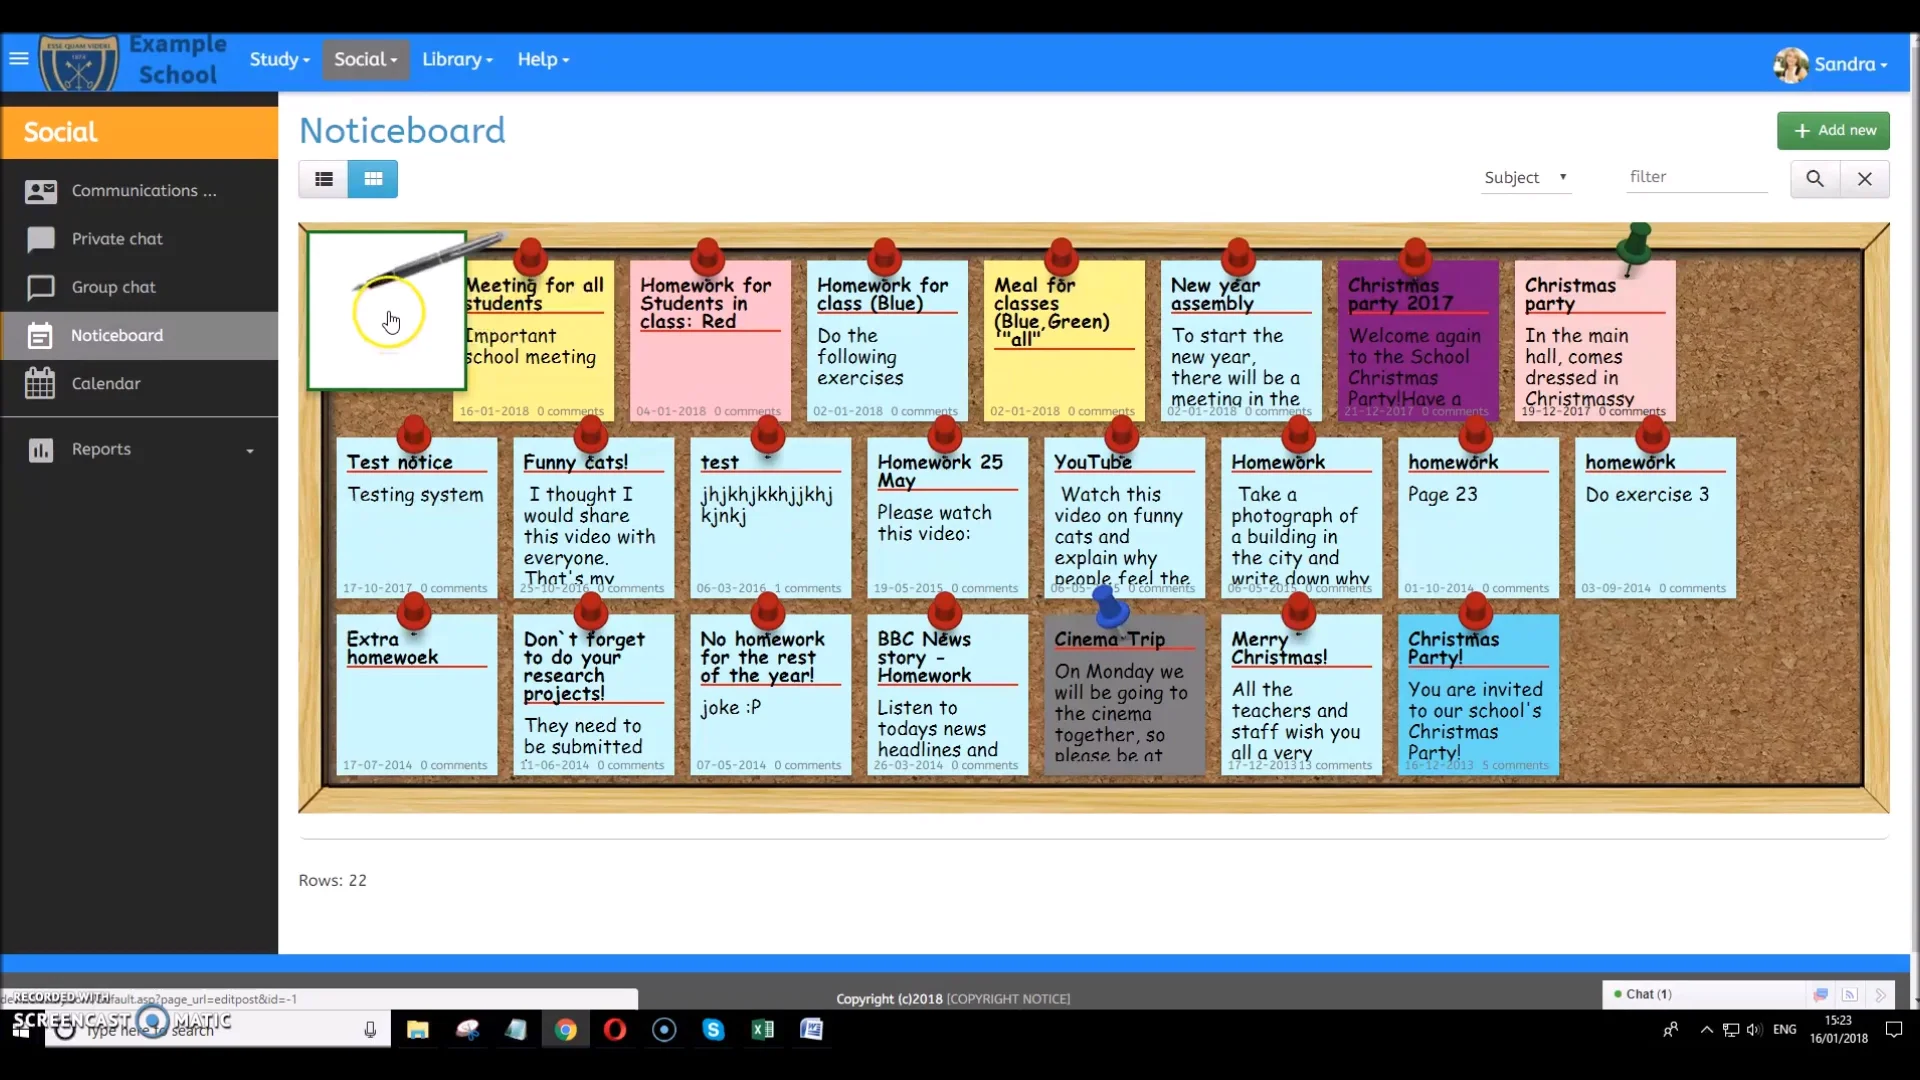Open the hamburger menu beside Example School logo

coord(18,60)
